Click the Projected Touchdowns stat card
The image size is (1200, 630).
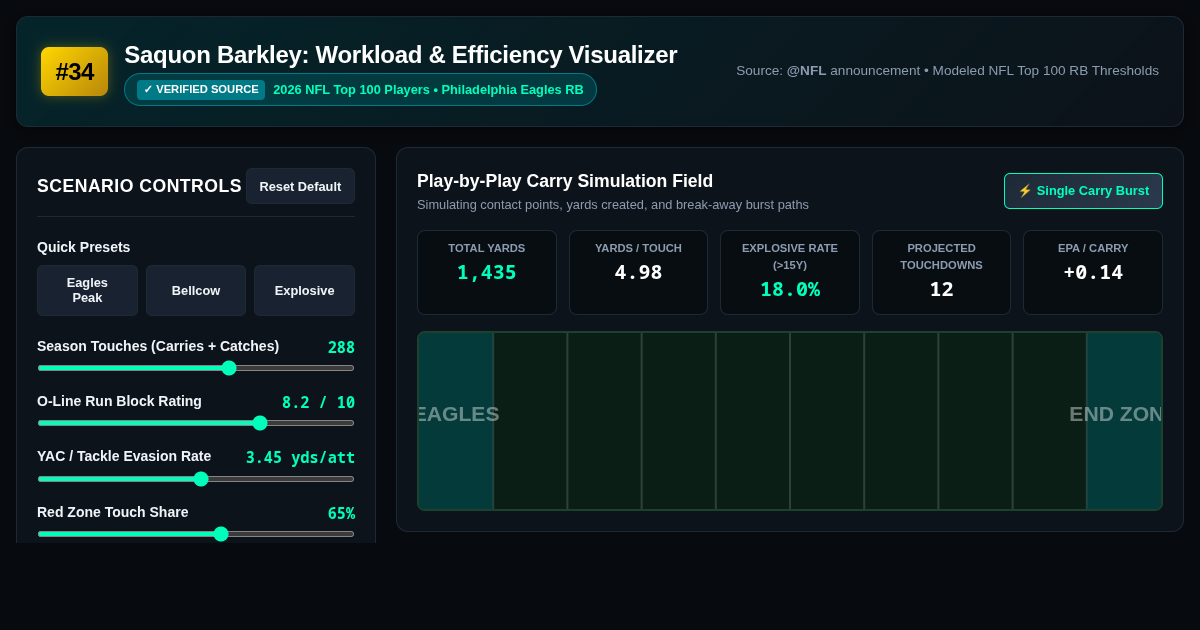click(x=941, y=272)
